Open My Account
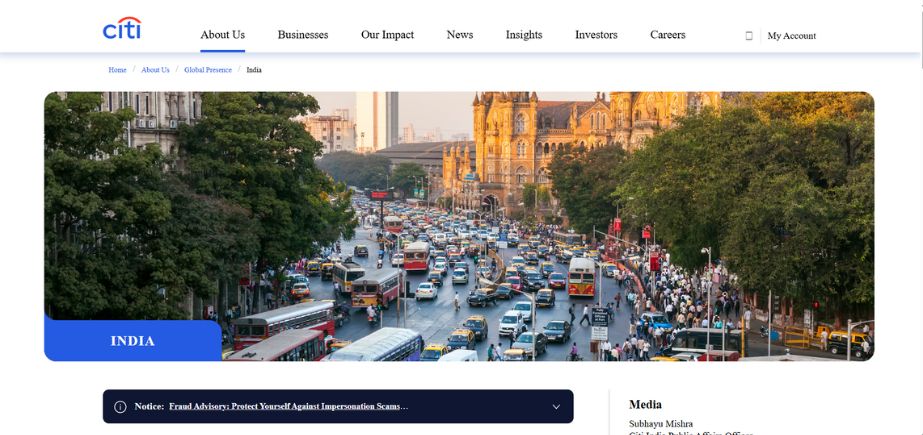Viewport: 923px width, 435px height. [x=791, y=36]
